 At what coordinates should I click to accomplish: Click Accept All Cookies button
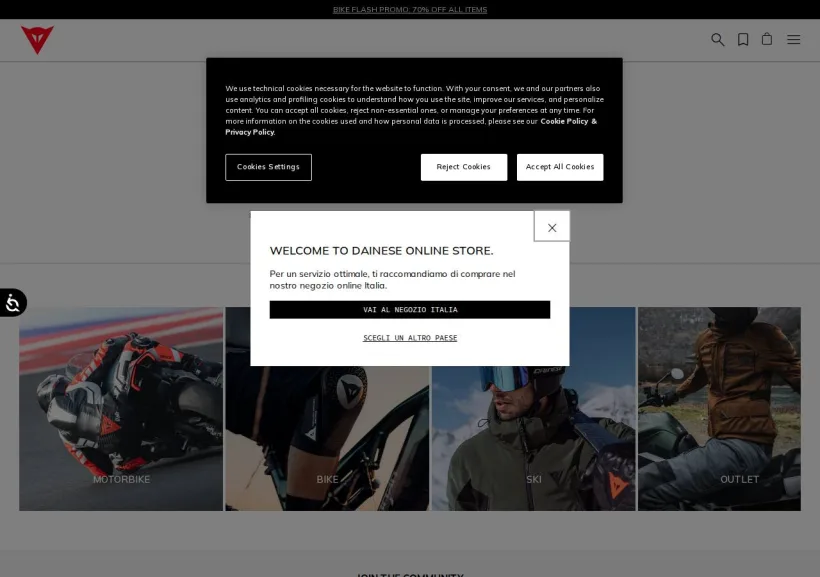click(x=560, y=167)
